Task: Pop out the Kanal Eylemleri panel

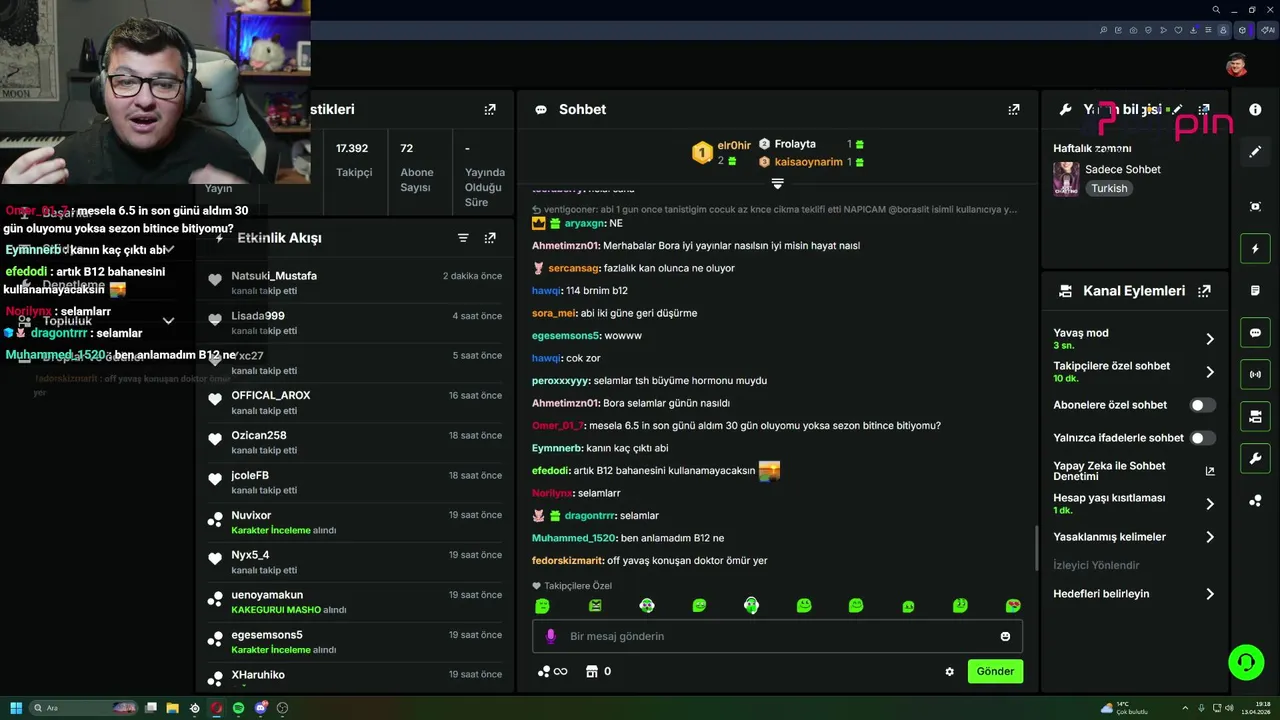Action: pos(1204,291)
